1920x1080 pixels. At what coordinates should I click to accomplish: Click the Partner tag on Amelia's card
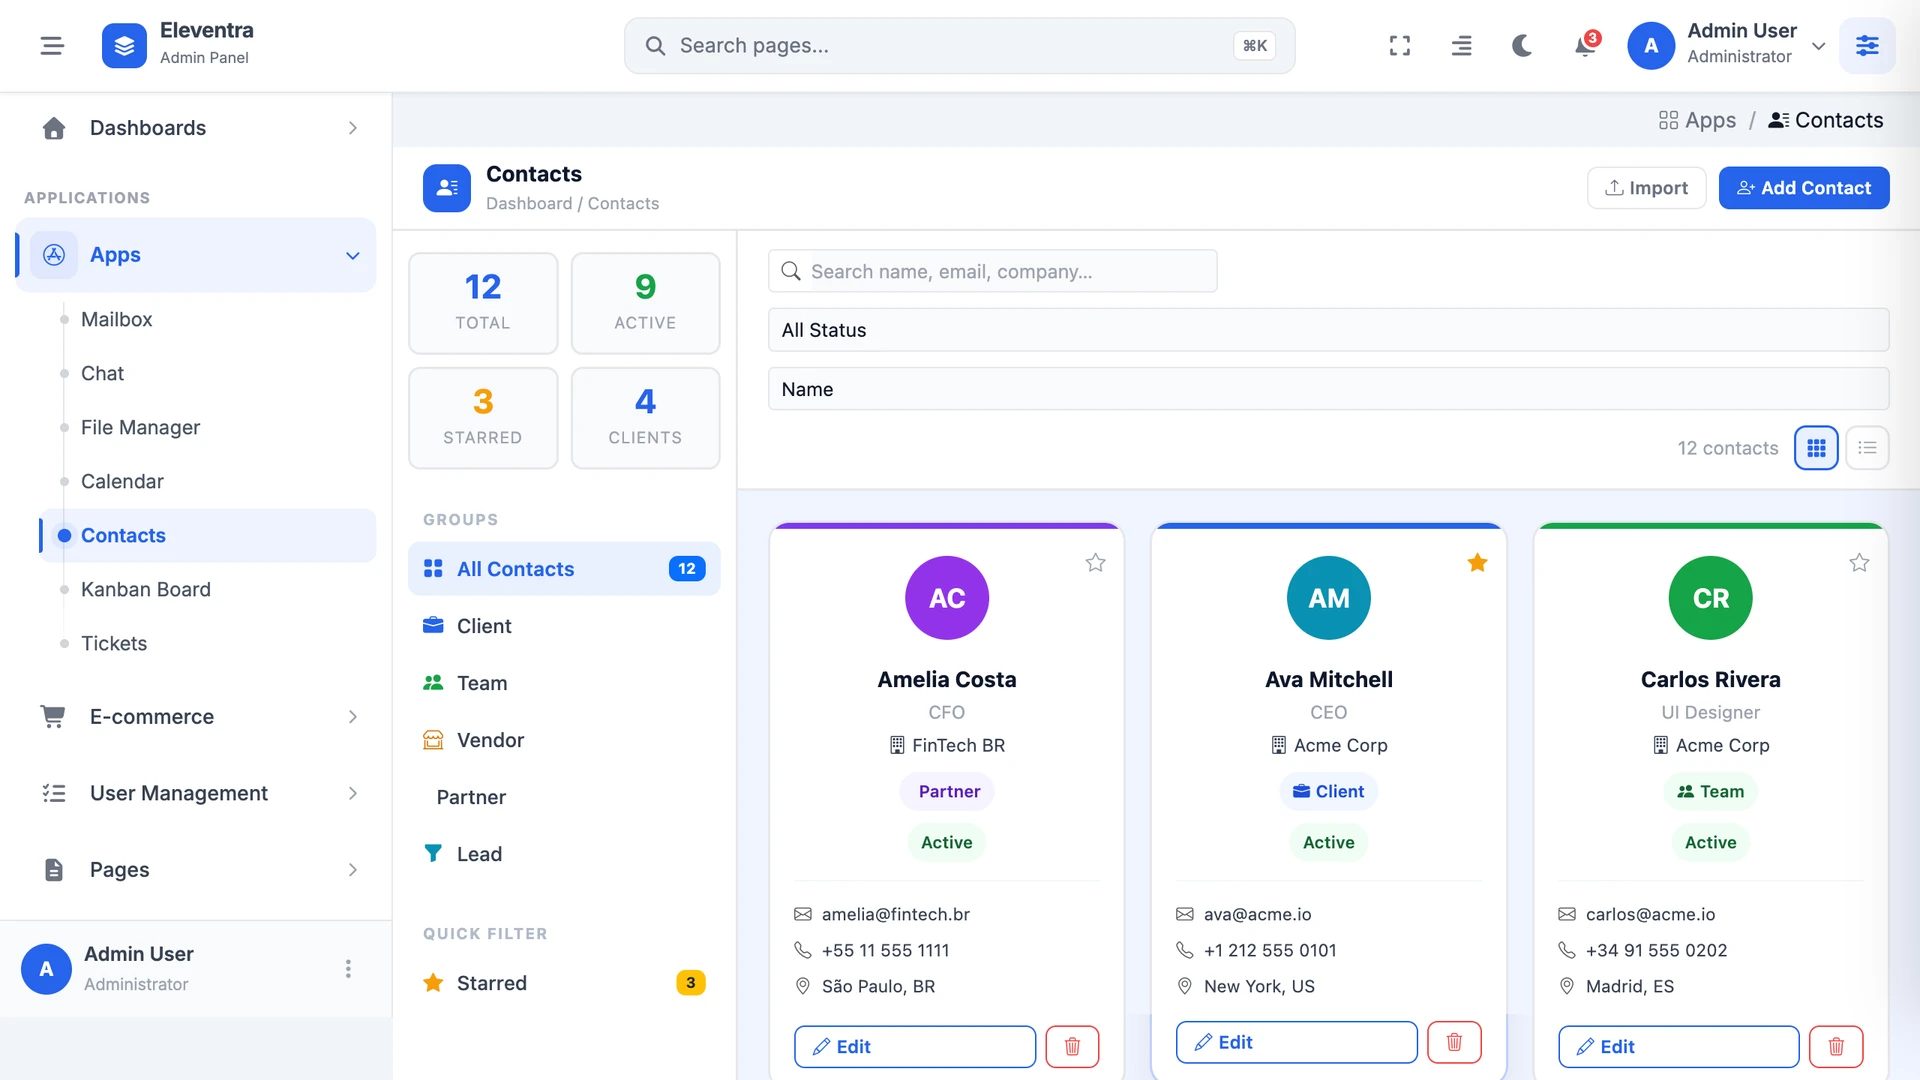(x=947, y=792)
